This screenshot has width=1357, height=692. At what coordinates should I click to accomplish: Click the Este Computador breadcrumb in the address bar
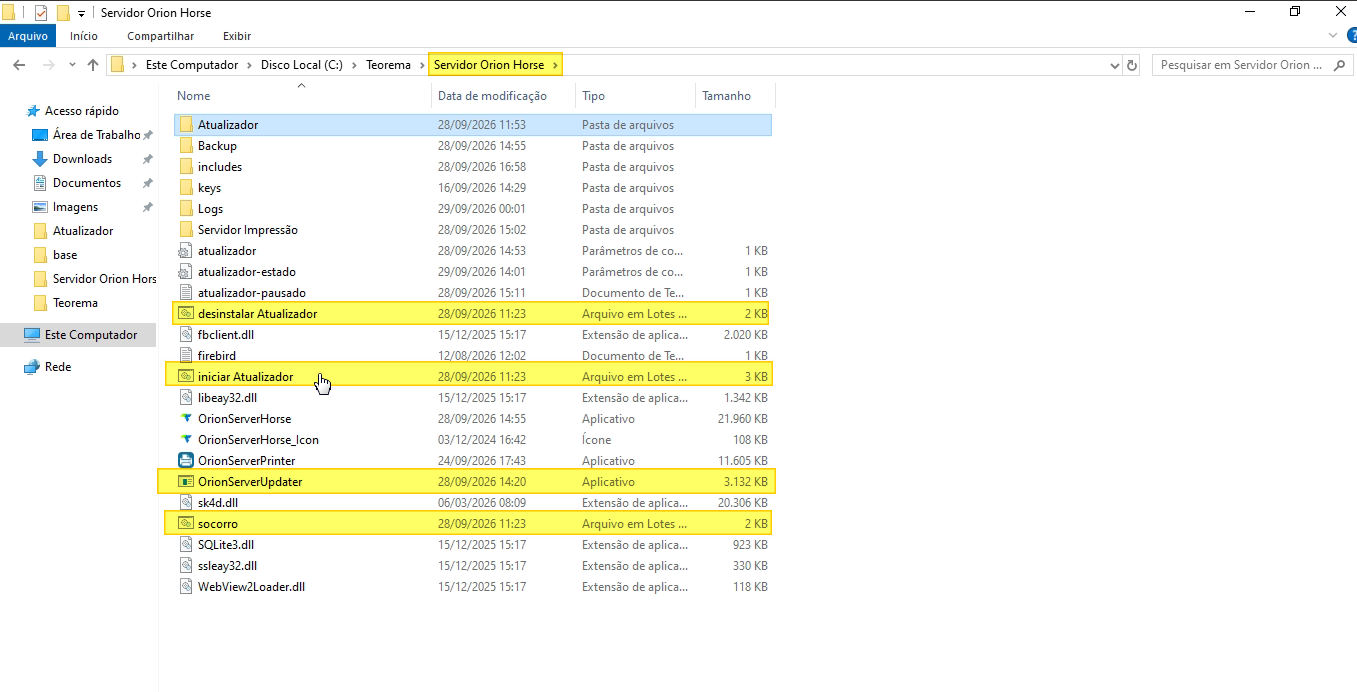point(192,65)
